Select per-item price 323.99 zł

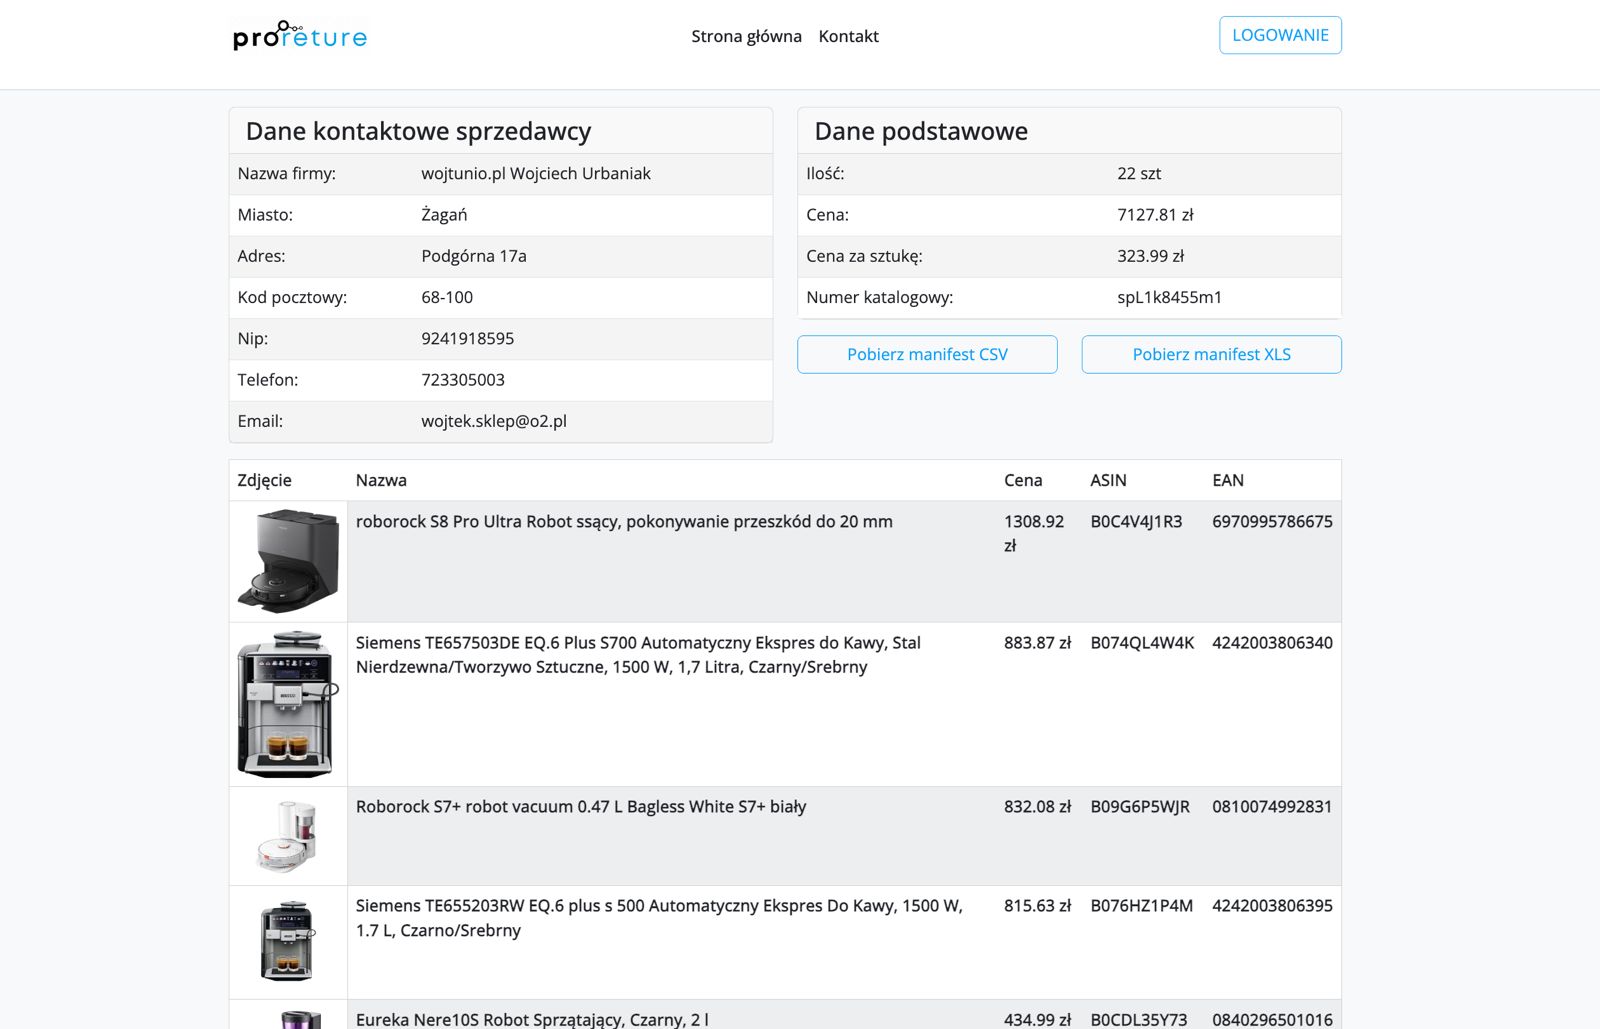1150,256
